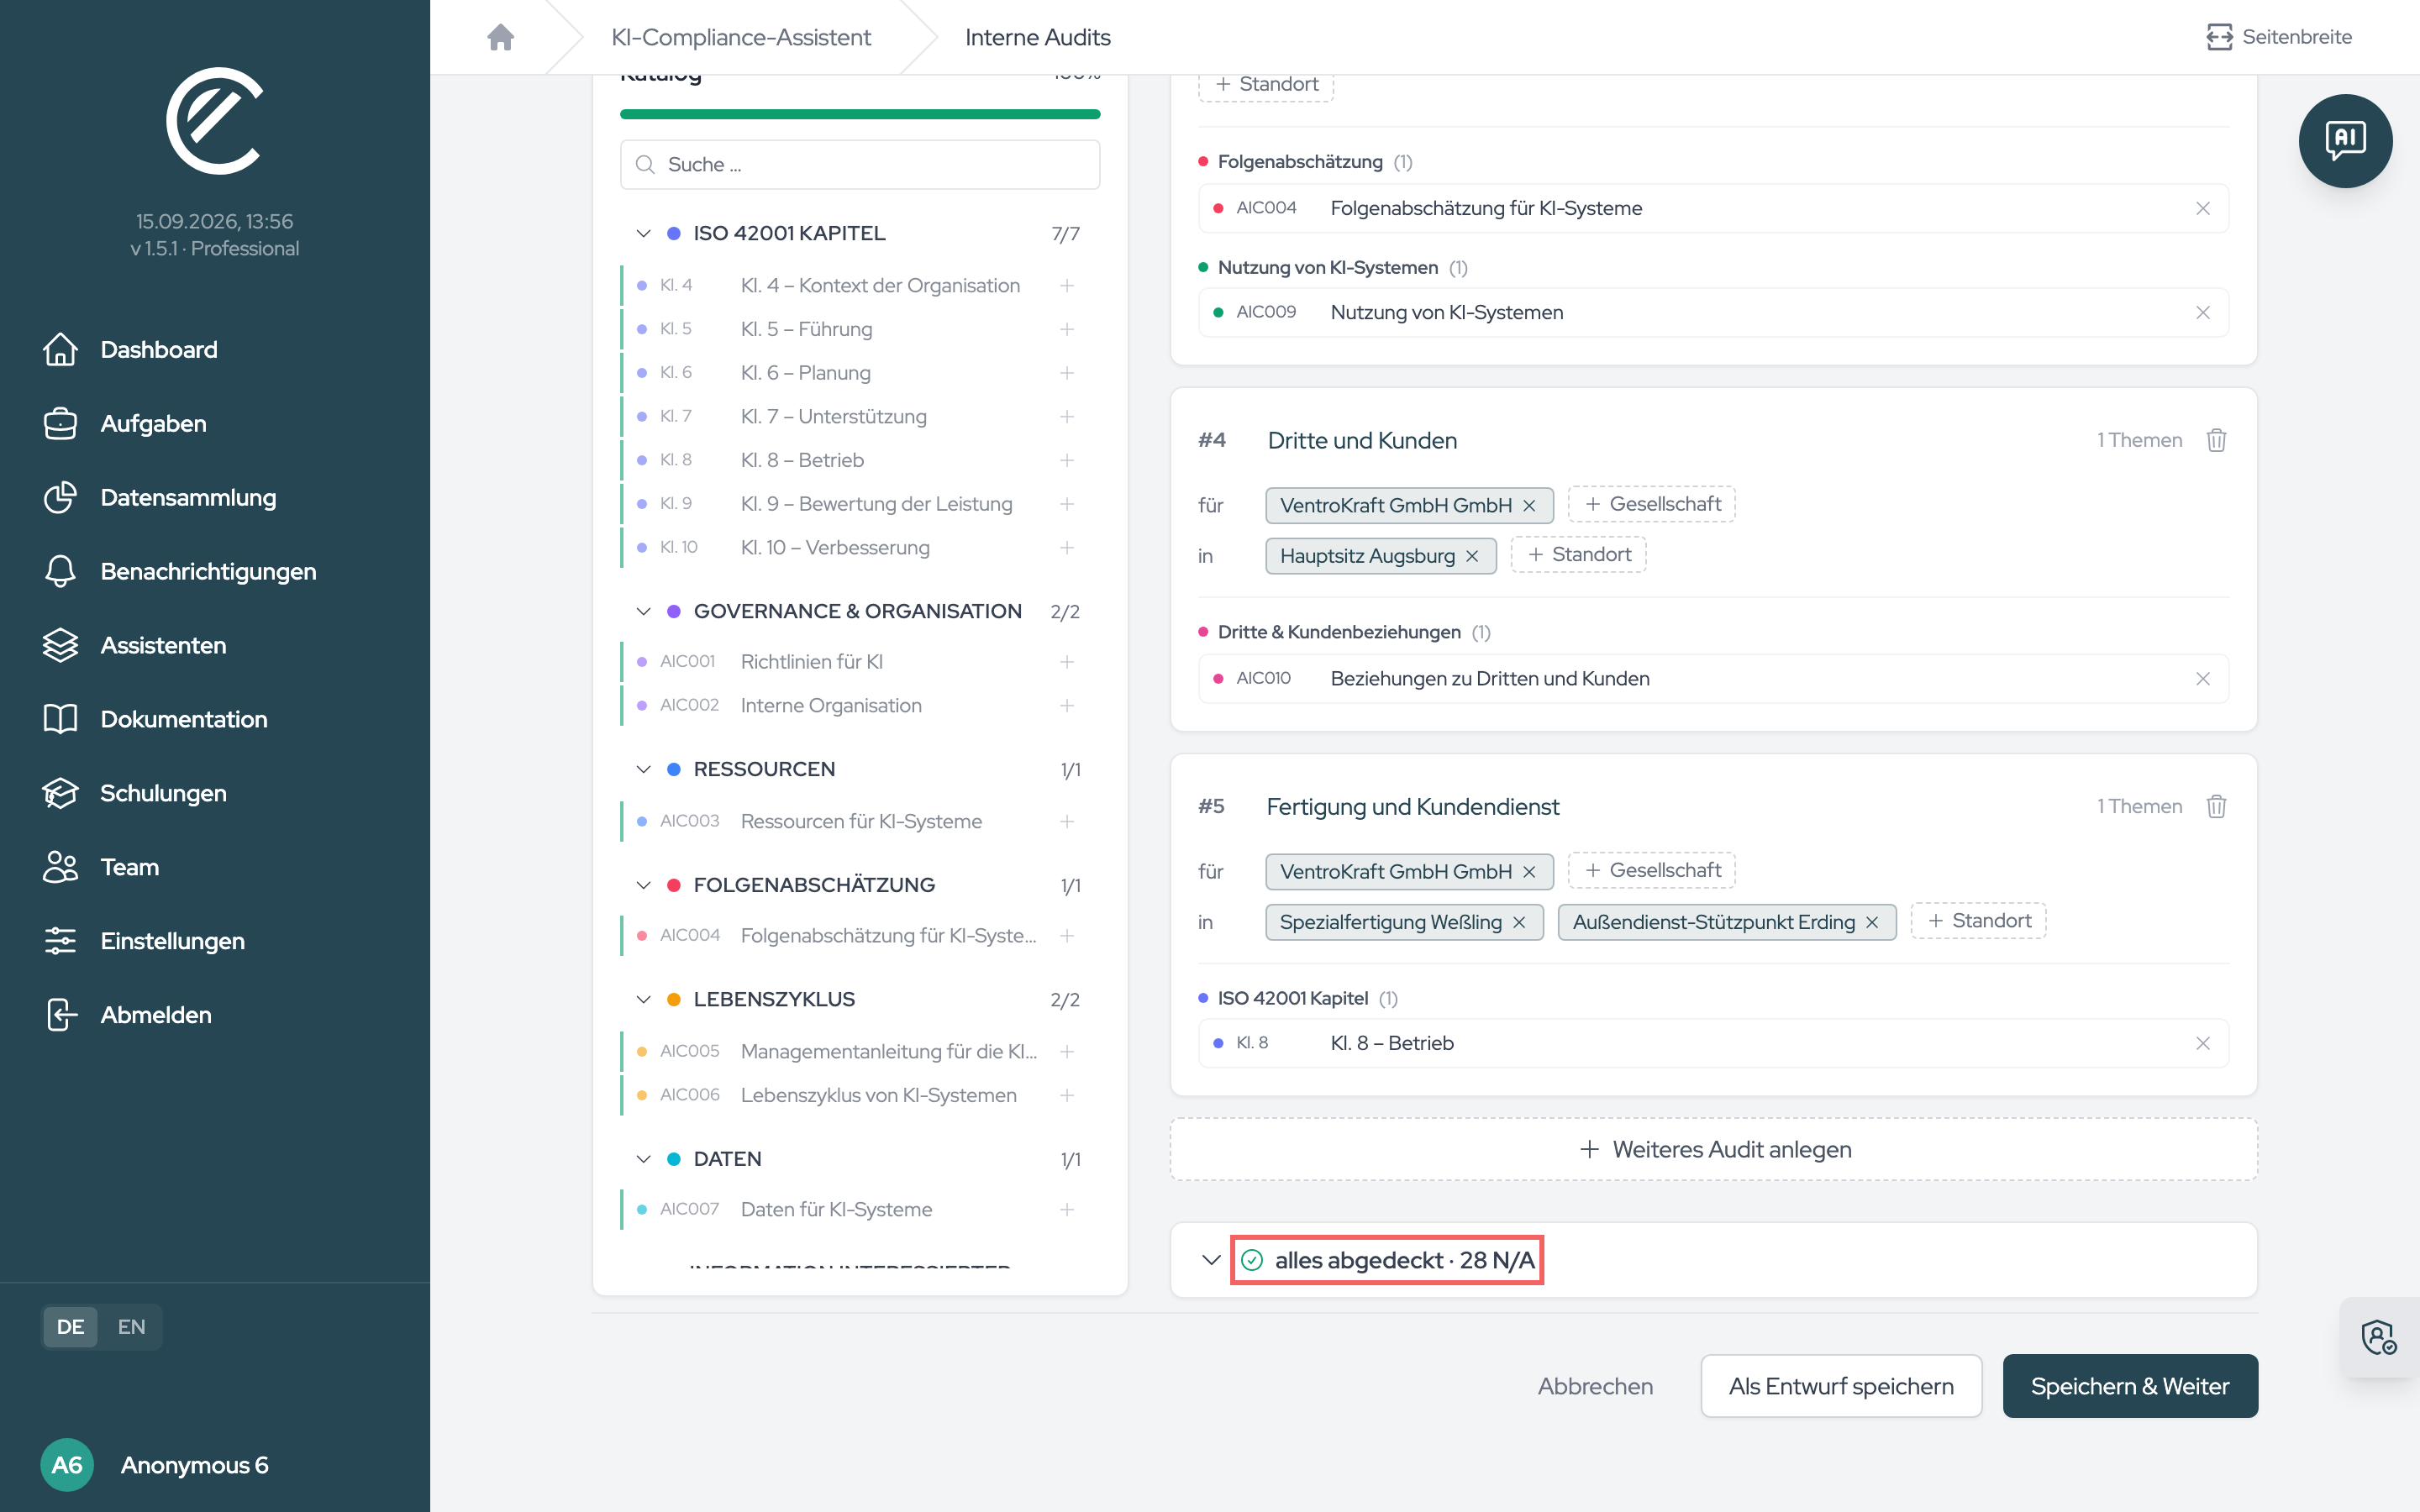Remove Hauptsitz Augsburg location tag
The height and width of the screenshot is (1512, 2420).
(1472, 556)
